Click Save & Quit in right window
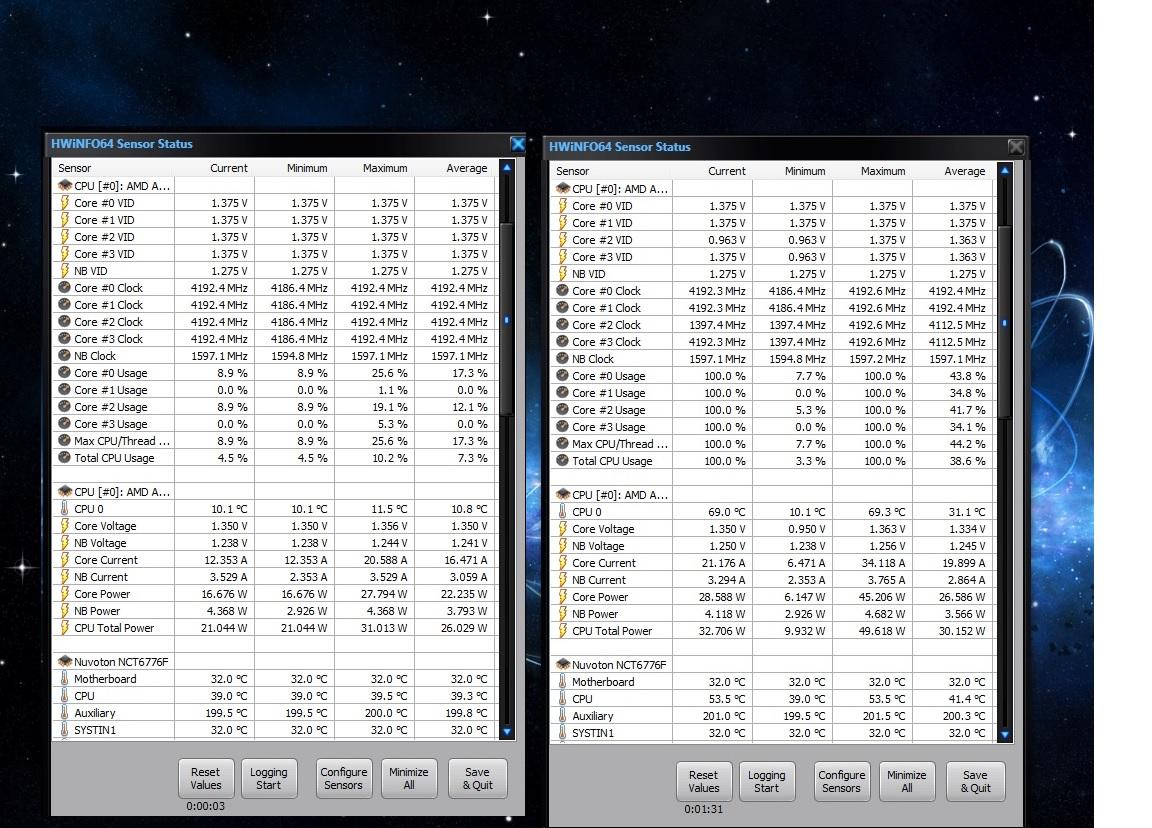1152x828 pixels. pos(976,781)
